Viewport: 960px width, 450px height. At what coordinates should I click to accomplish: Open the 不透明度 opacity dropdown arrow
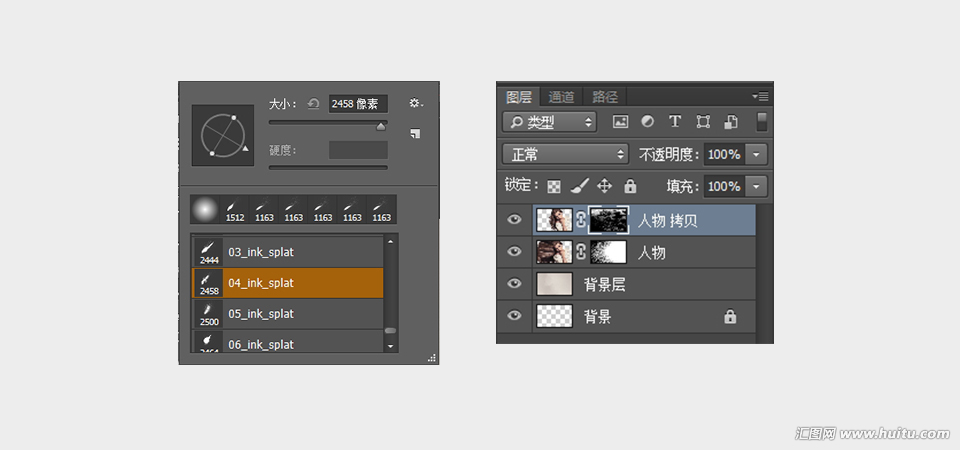click(756, 154)
